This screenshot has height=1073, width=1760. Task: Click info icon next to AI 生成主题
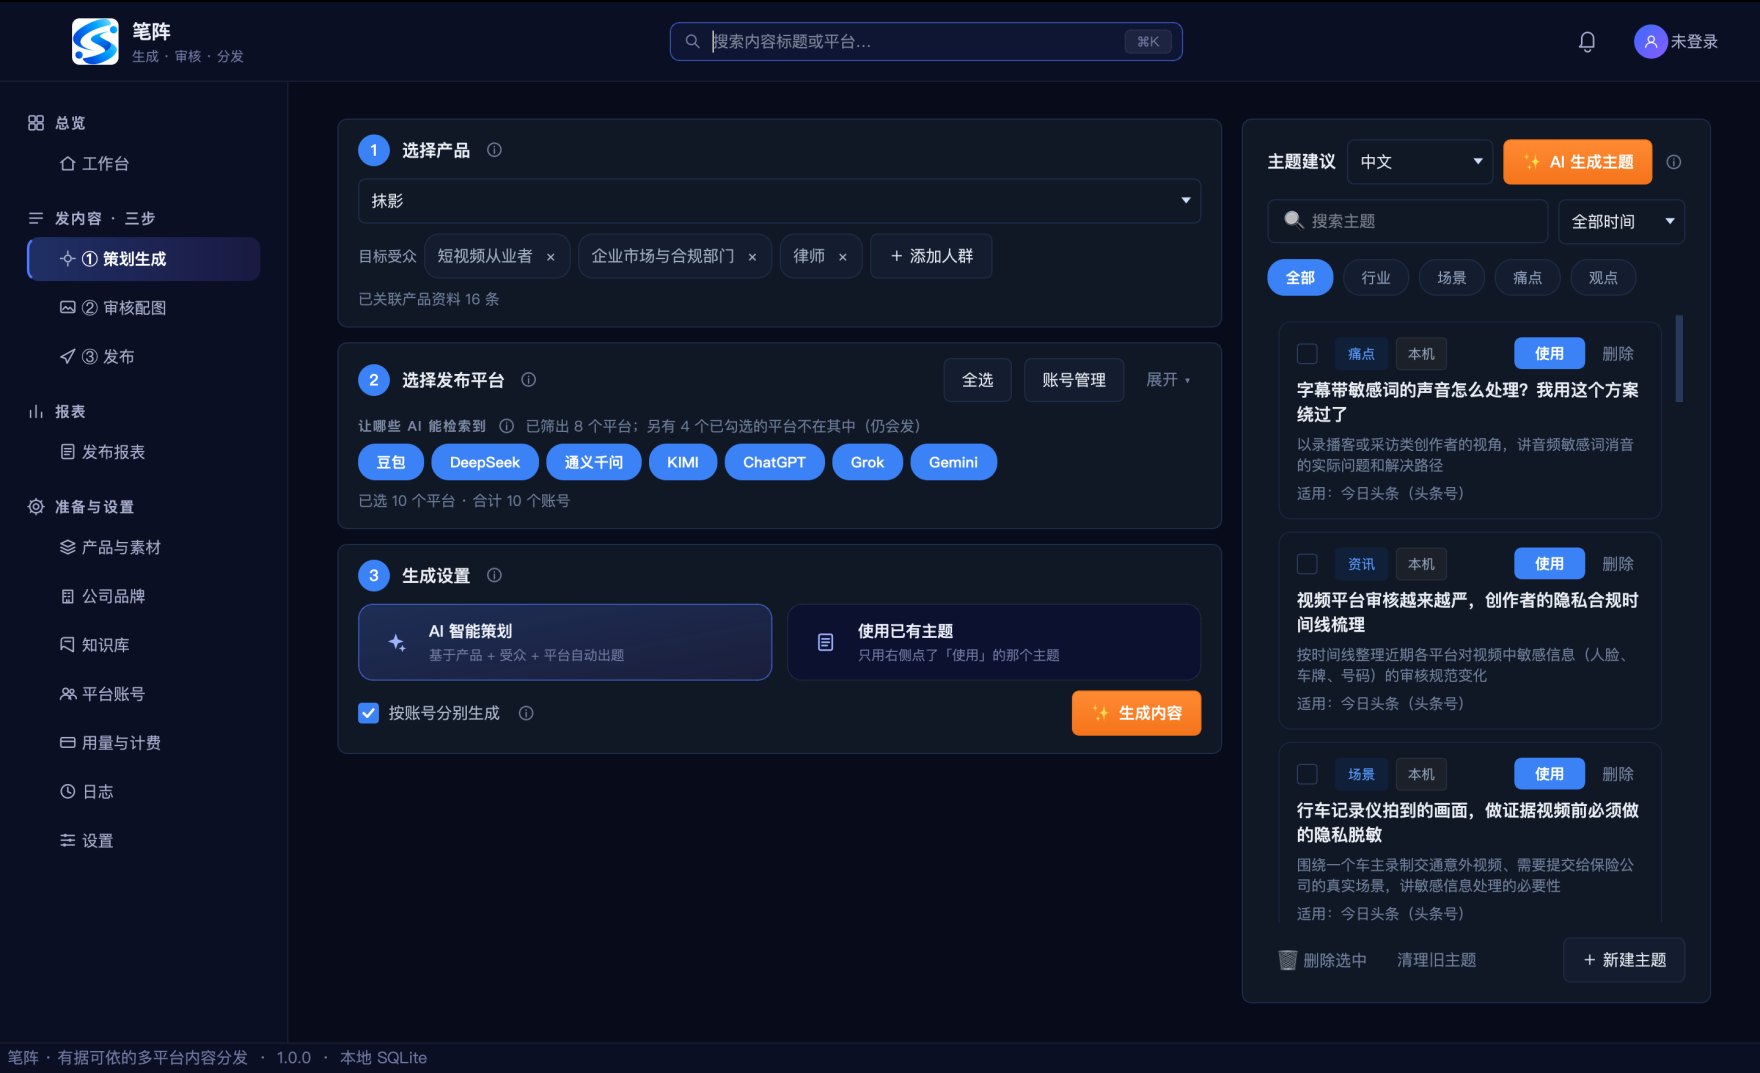(x=1674, y=162)
